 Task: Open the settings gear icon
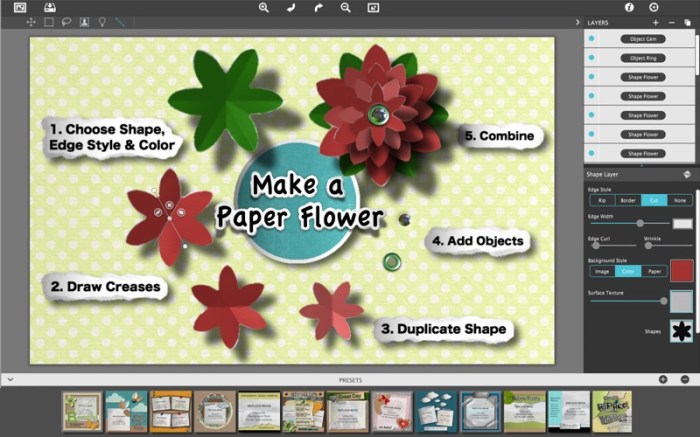click(654, 7)
